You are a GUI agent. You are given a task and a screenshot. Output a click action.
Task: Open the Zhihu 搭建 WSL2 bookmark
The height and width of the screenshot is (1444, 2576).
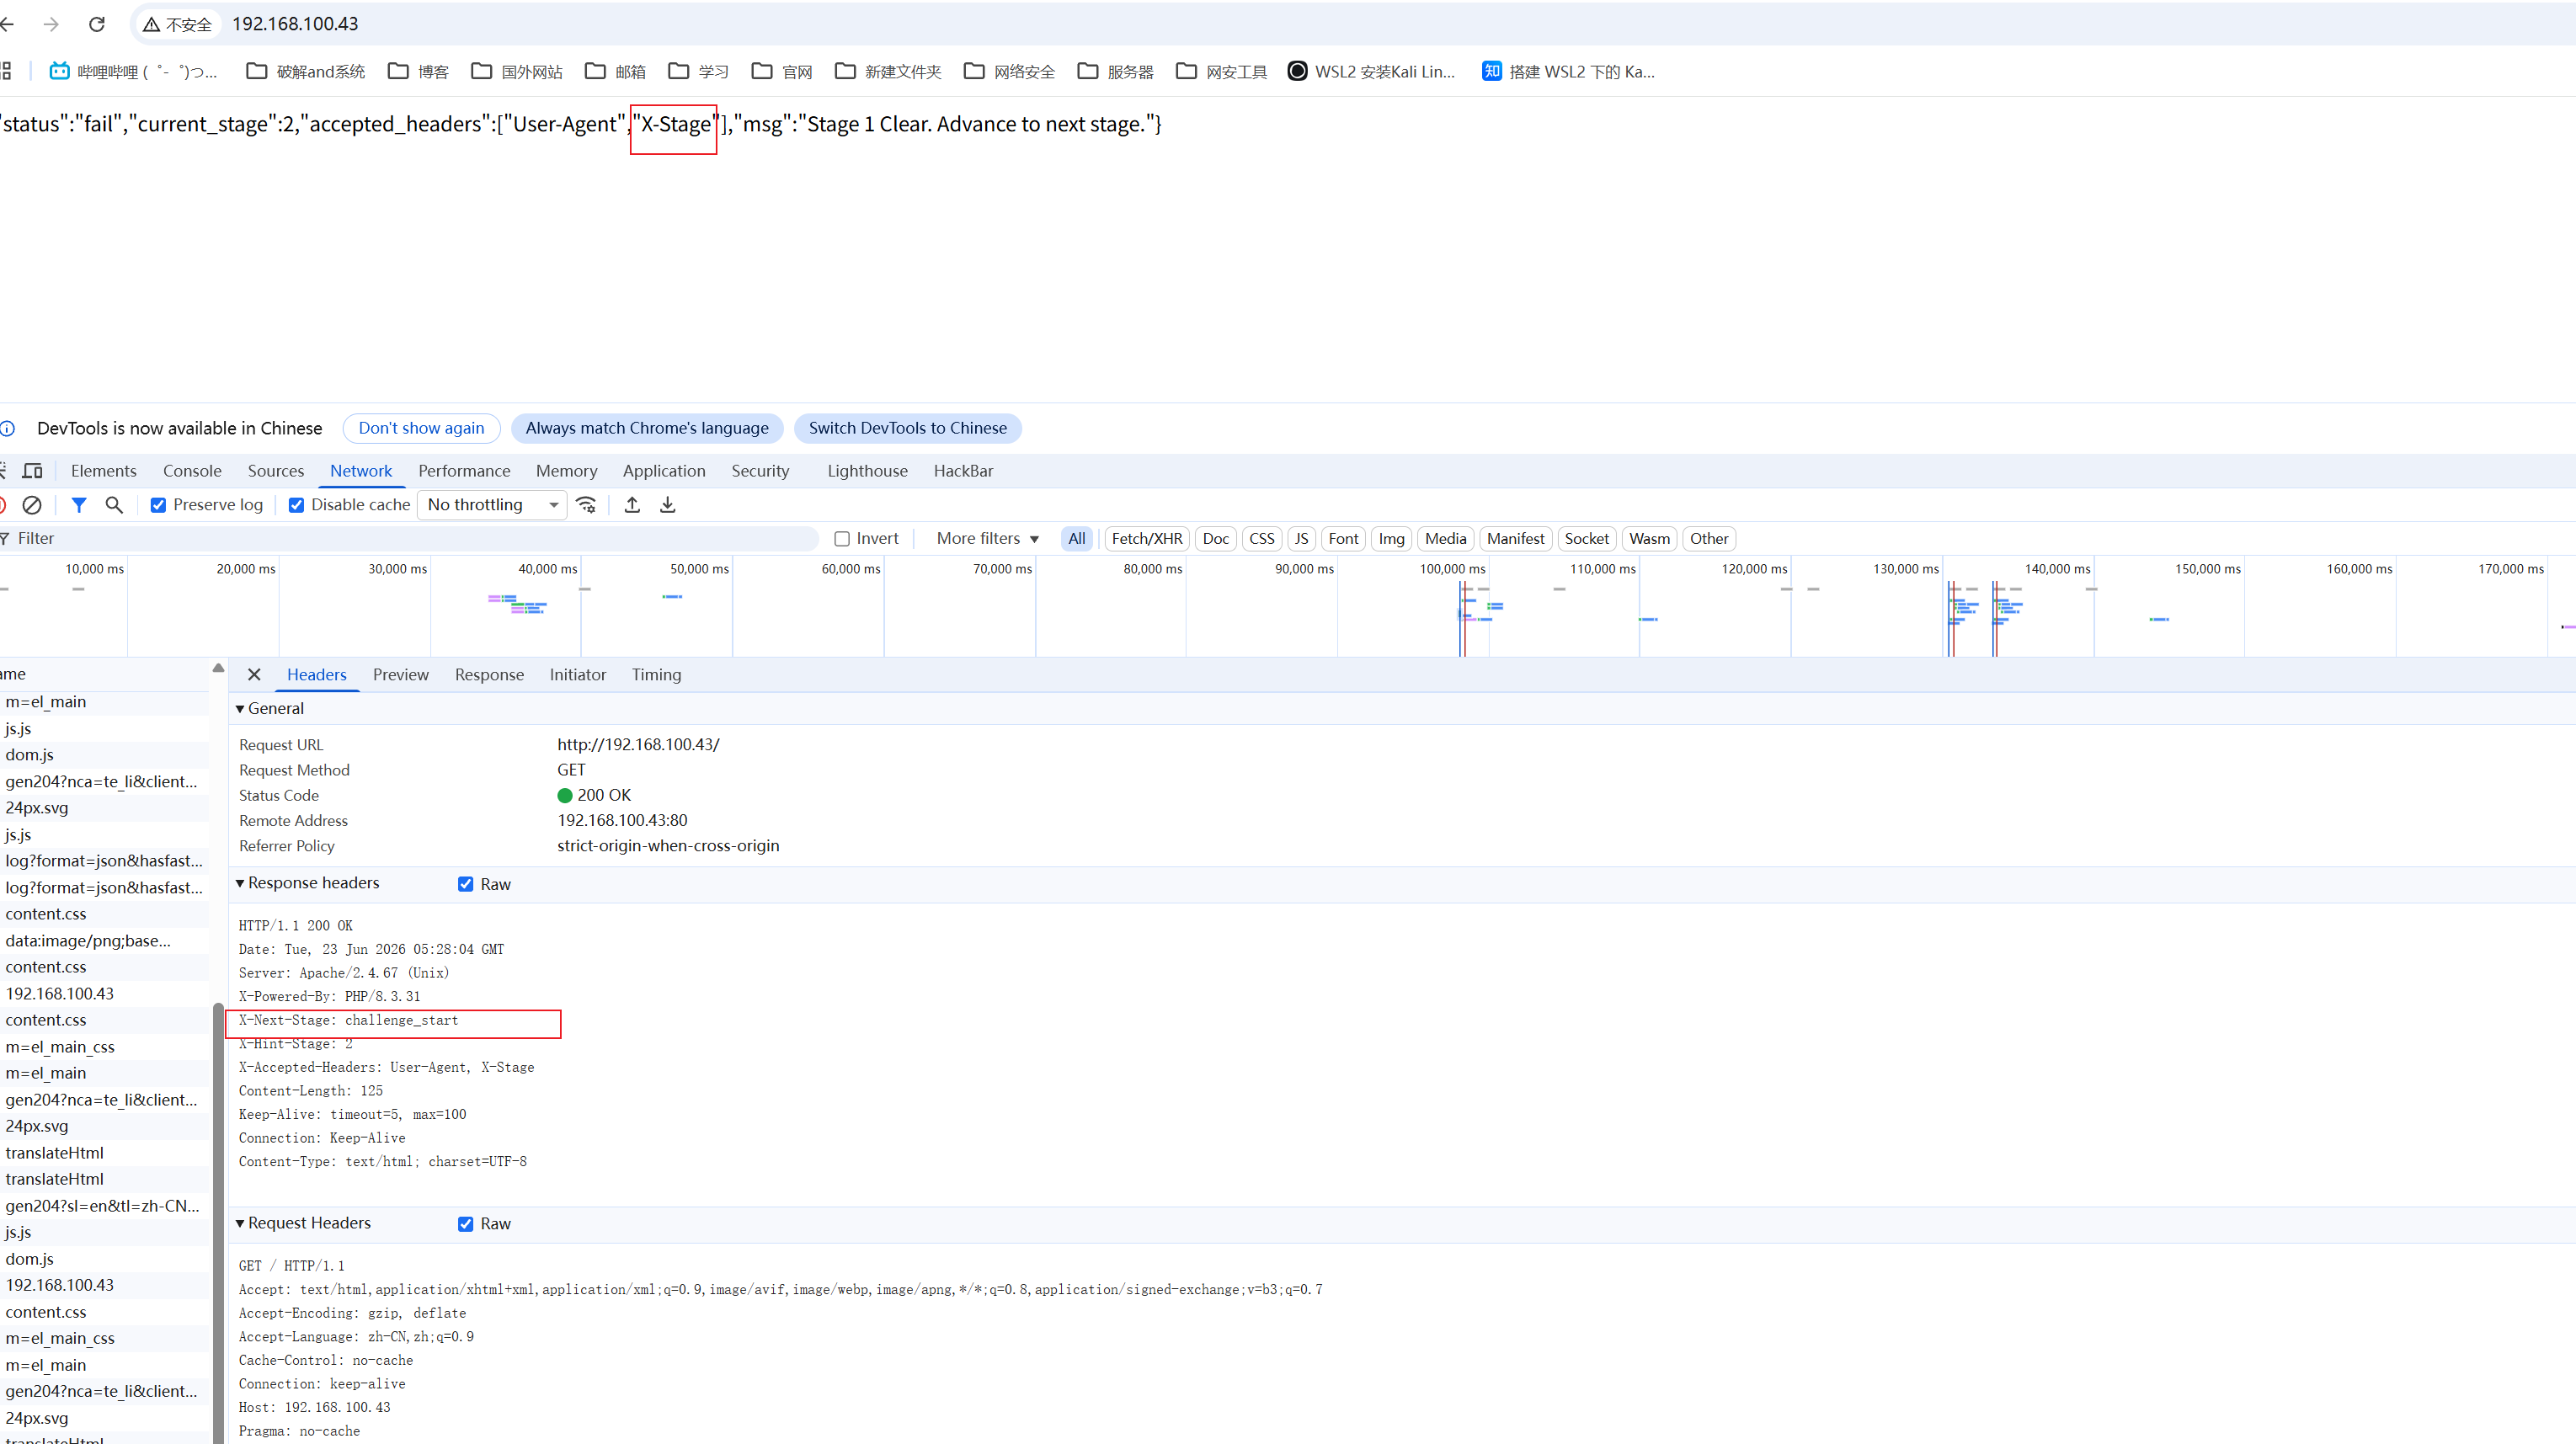click(x=1568, y=71)
